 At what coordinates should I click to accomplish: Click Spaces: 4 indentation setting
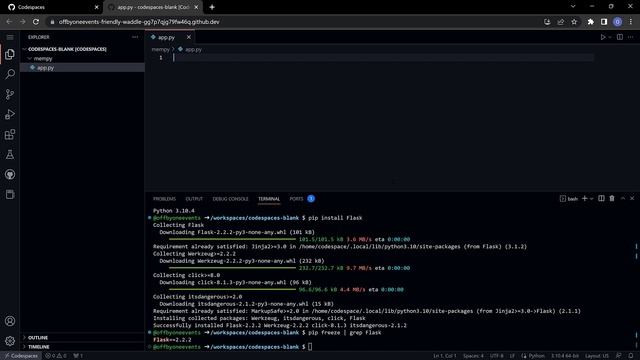coord(473,356)
